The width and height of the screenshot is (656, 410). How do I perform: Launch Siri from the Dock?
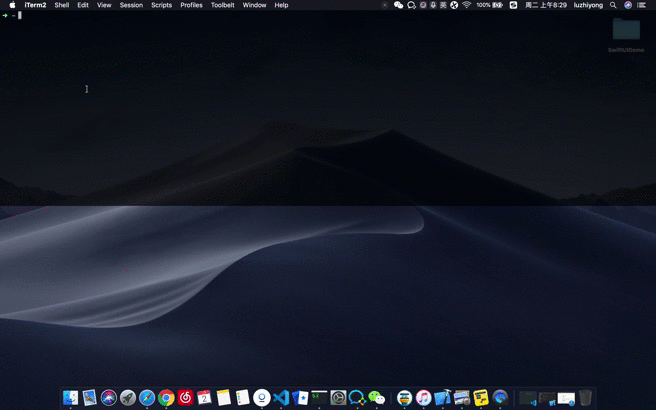click(109, 397)
